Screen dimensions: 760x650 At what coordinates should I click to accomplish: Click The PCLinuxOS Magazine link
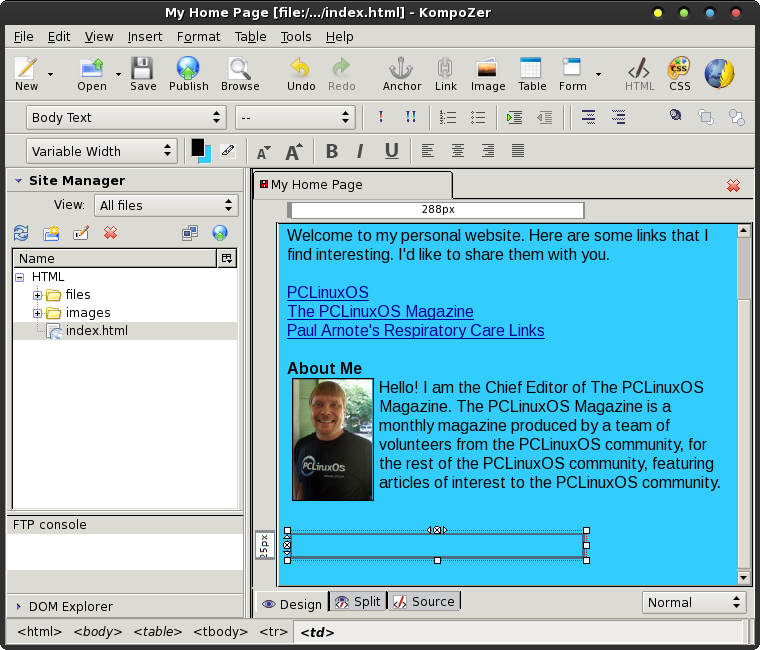380,311
